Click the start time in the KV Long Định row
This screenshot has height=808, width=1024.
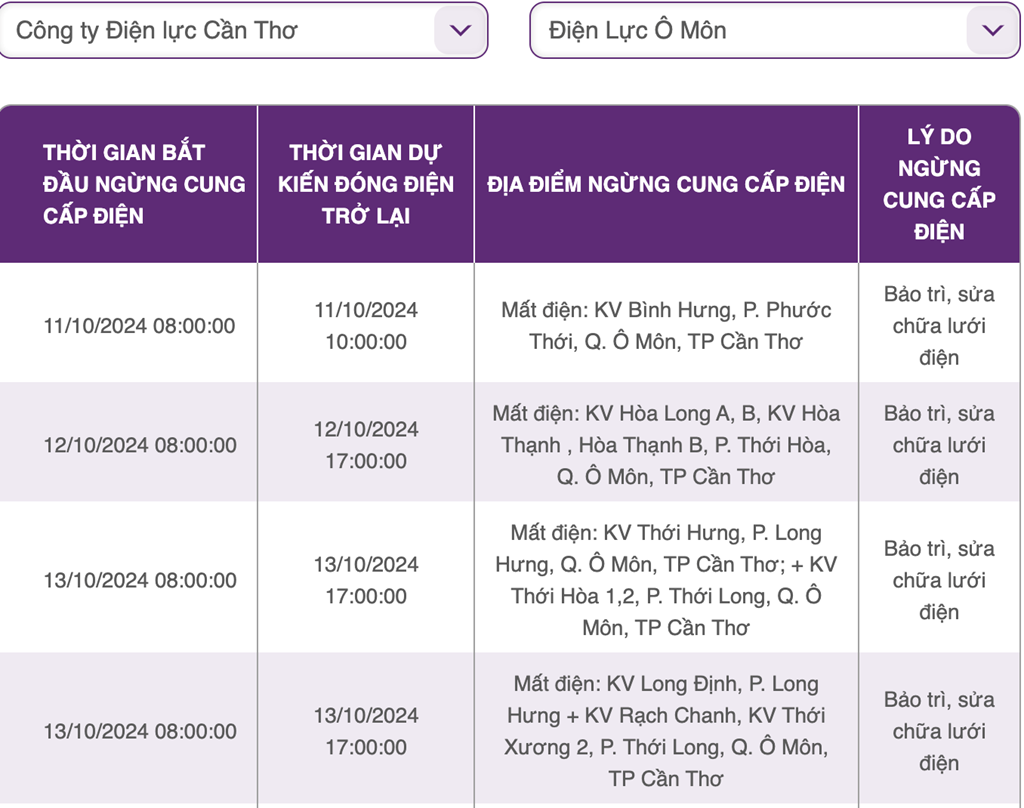tap(140, 731)
